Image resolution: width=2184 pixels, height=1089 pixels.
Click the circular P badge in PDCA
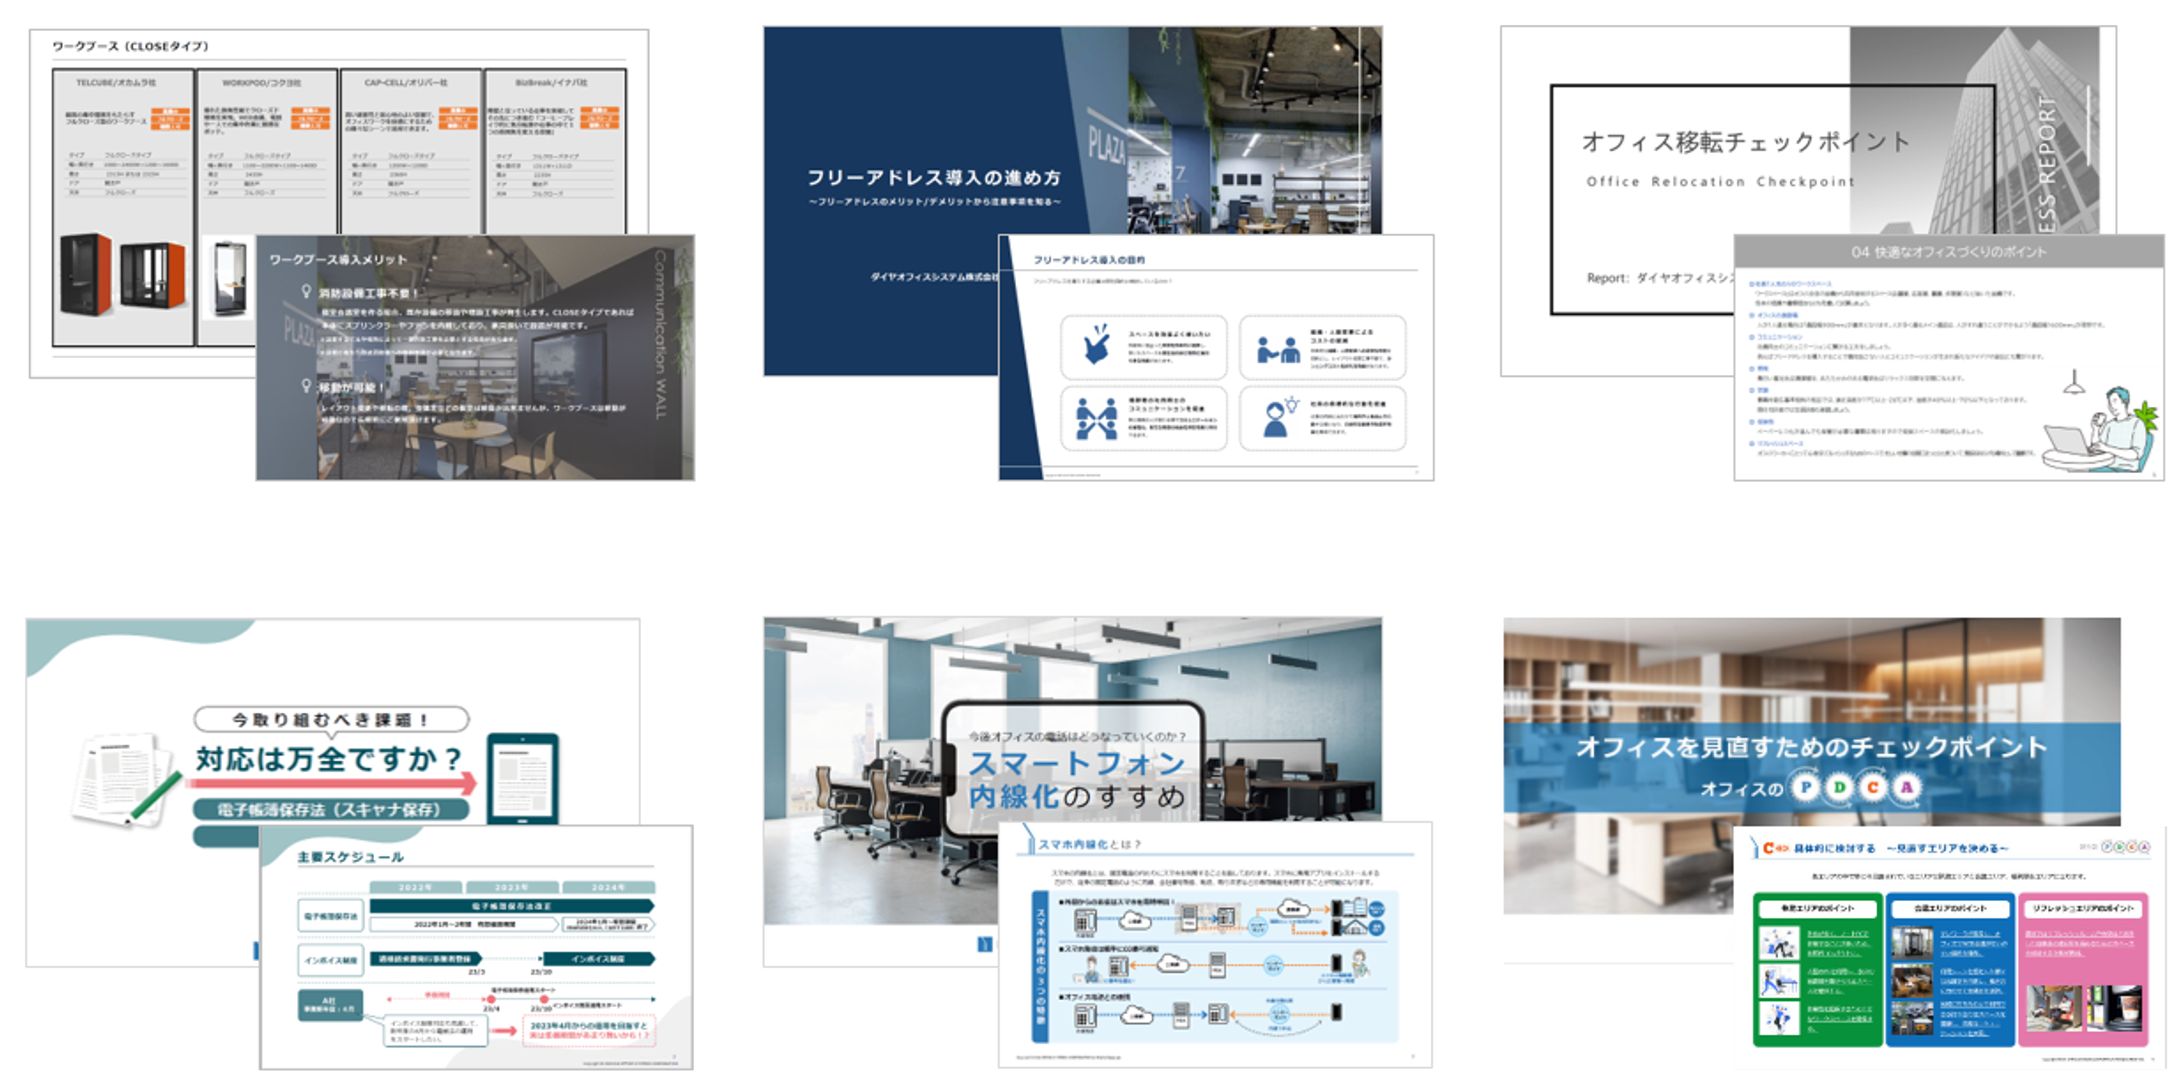1805,788
